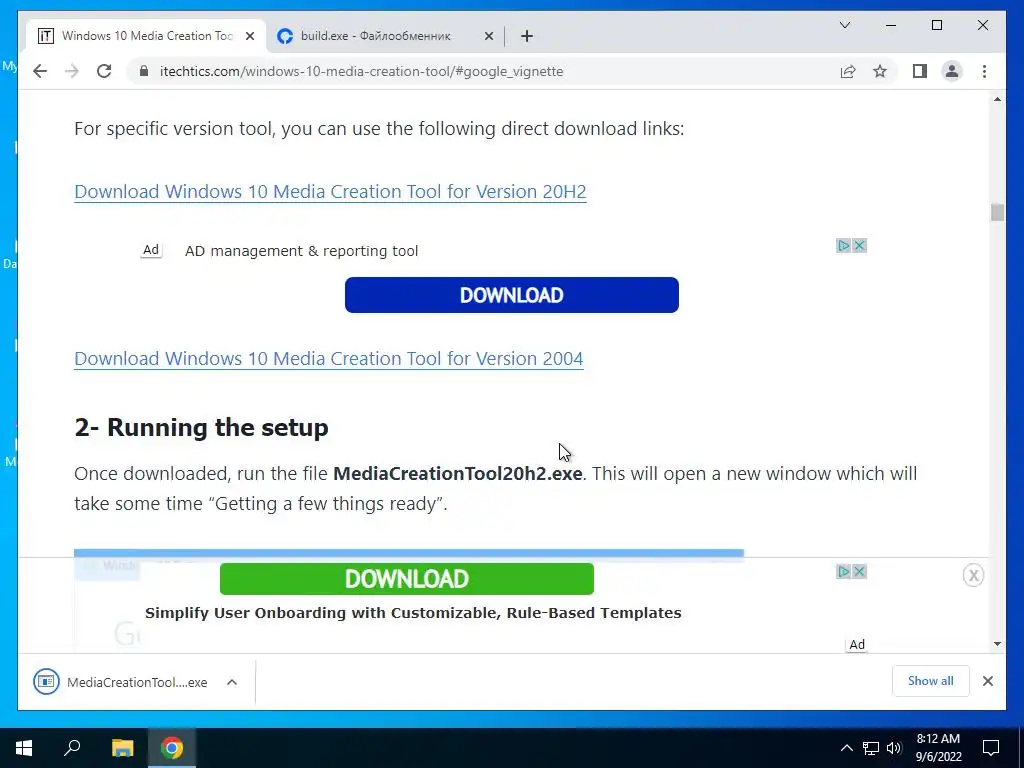Close the bottom banner ad with its small X

pos(859,571)
